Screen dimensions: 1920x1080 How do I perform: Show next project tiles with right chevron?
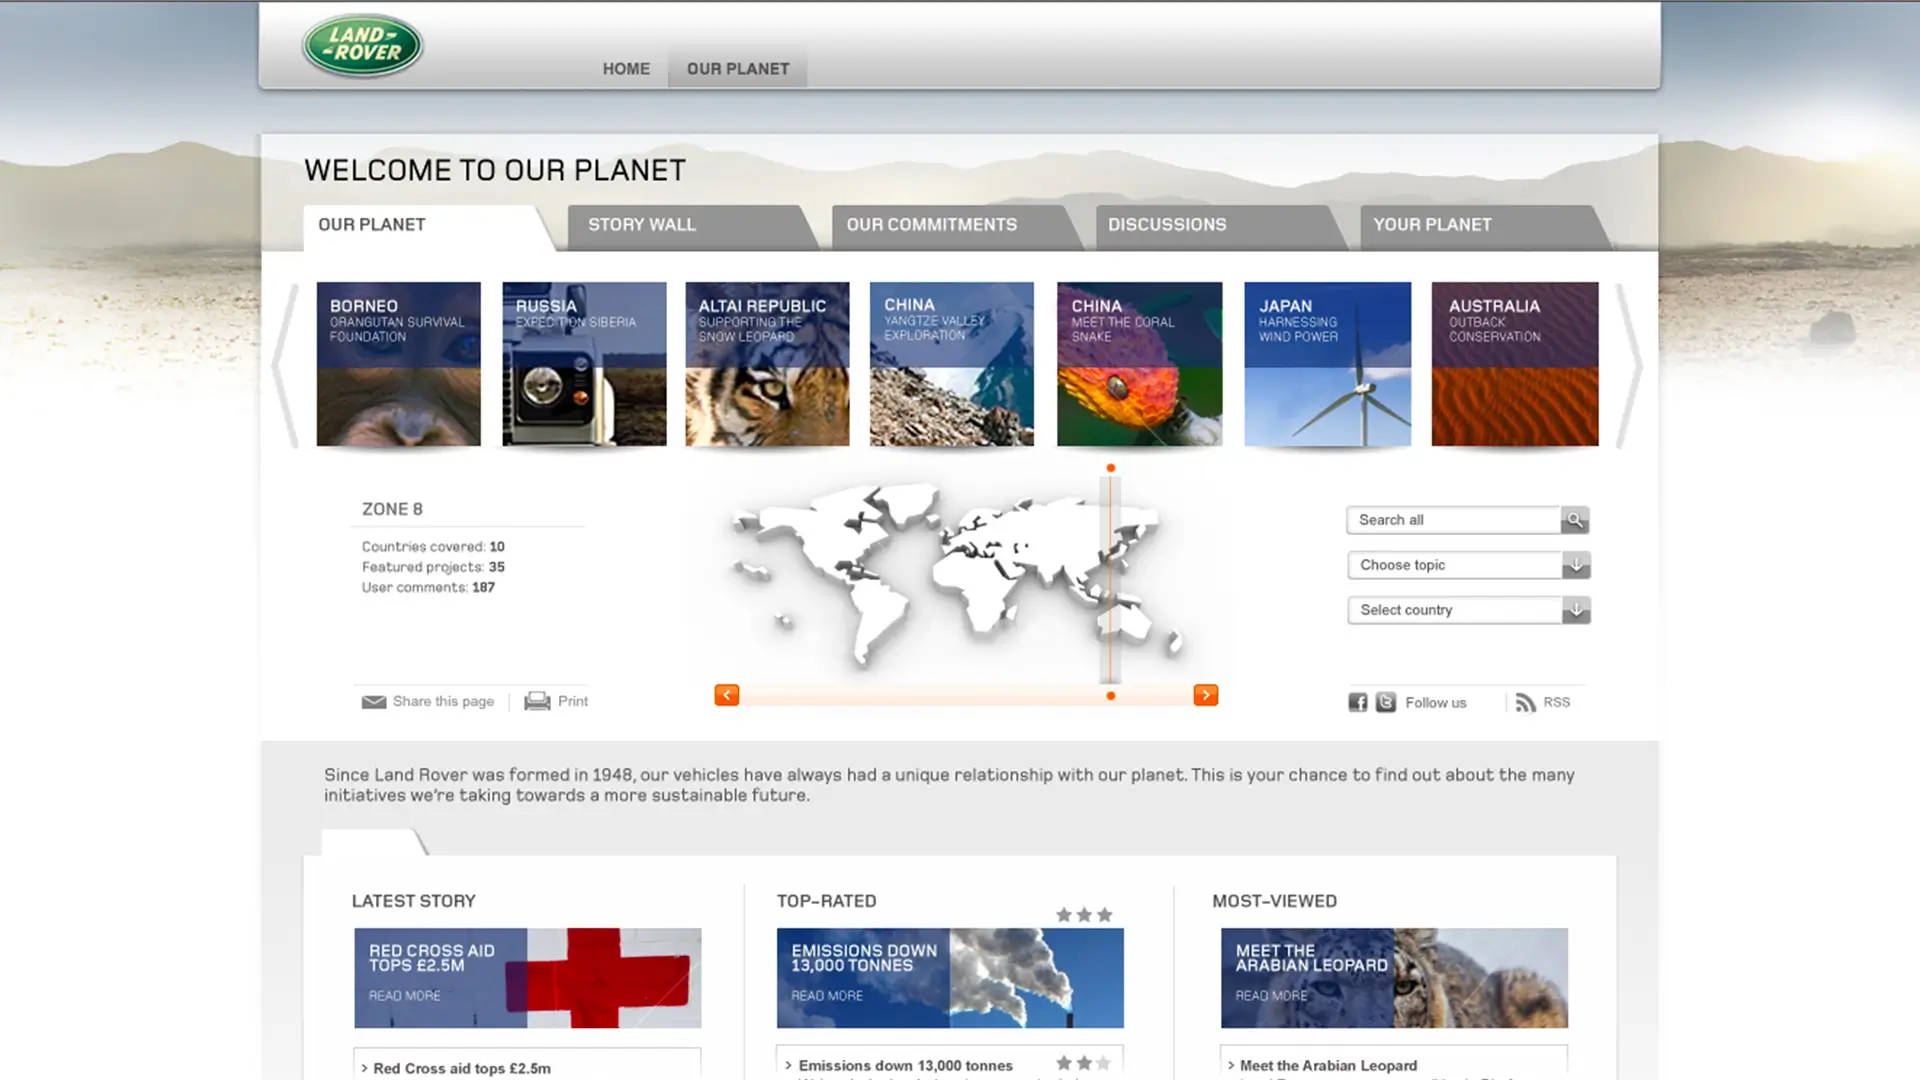pos(1630,366)
